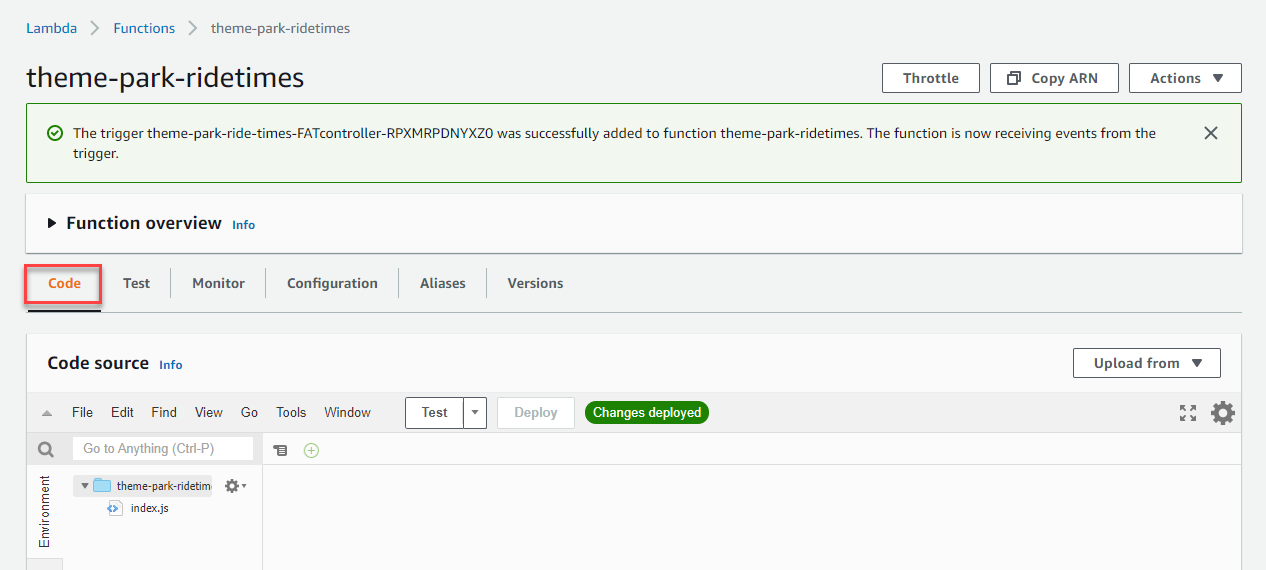Open the Test button dropdown arrow
The width and height of the screenshot is (1266, 570).
click(x=475, y=413)
